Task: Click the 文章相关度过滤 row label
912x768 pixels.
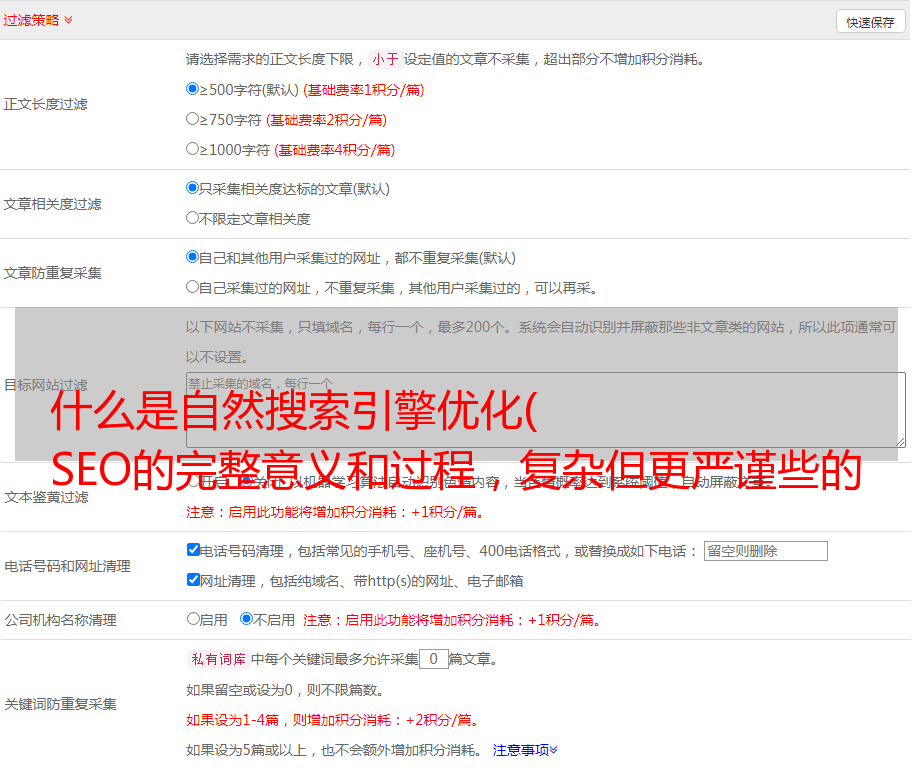Action: [x=52, y=204]
